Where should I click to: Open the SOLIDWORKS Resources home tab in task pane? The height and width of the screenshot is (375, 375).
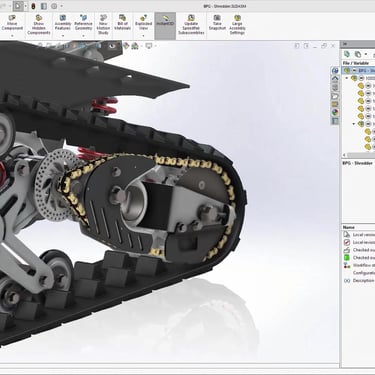tap(335, 79)
